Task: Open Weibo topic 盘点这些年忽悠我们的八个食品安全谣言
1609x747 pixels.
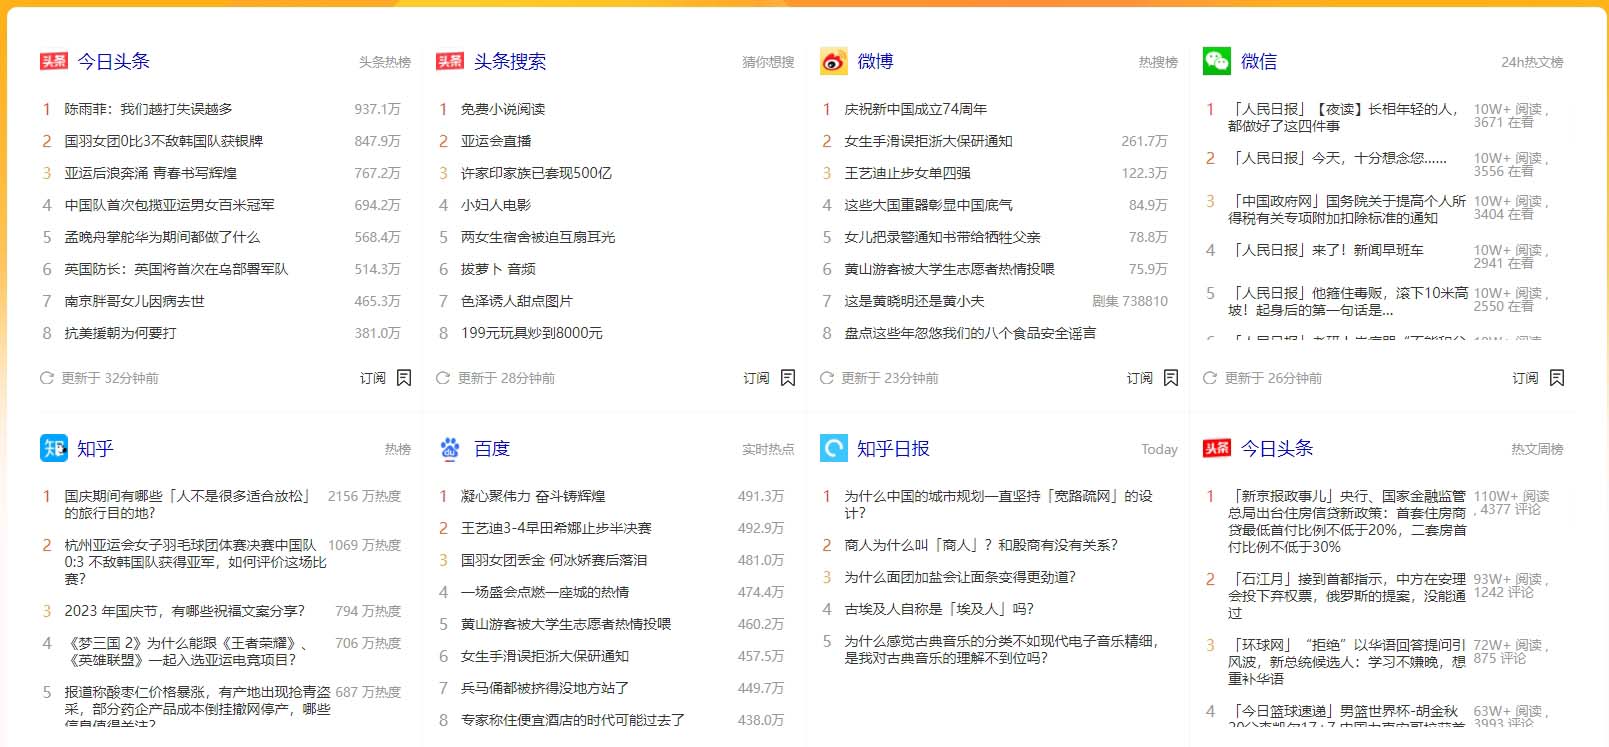Action: click(970, 333)
